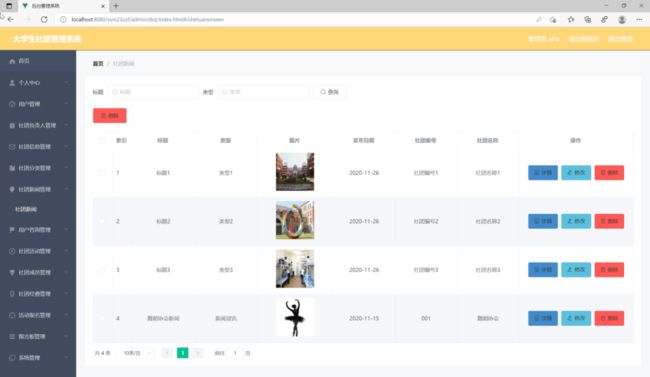Screen dimensions: 650x377
Task: Focus the go-to page number input
Action: [235, 353]
